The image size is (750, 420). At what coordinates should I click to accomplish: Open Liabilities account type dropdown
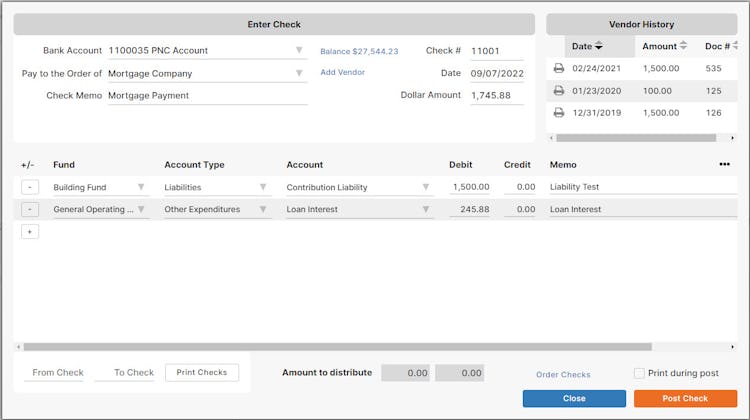263,187
